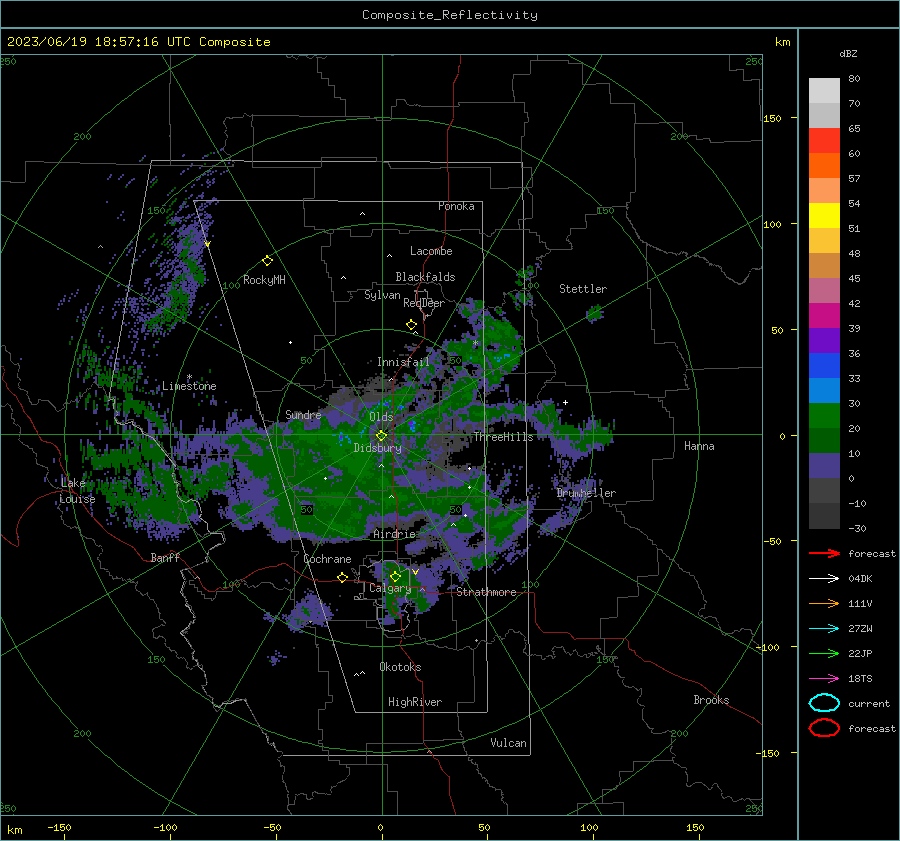Click the purple 39-36 dBZ color swatch
Screen dimensions: 900x841
pyautogui.click(x=824, y=341)
